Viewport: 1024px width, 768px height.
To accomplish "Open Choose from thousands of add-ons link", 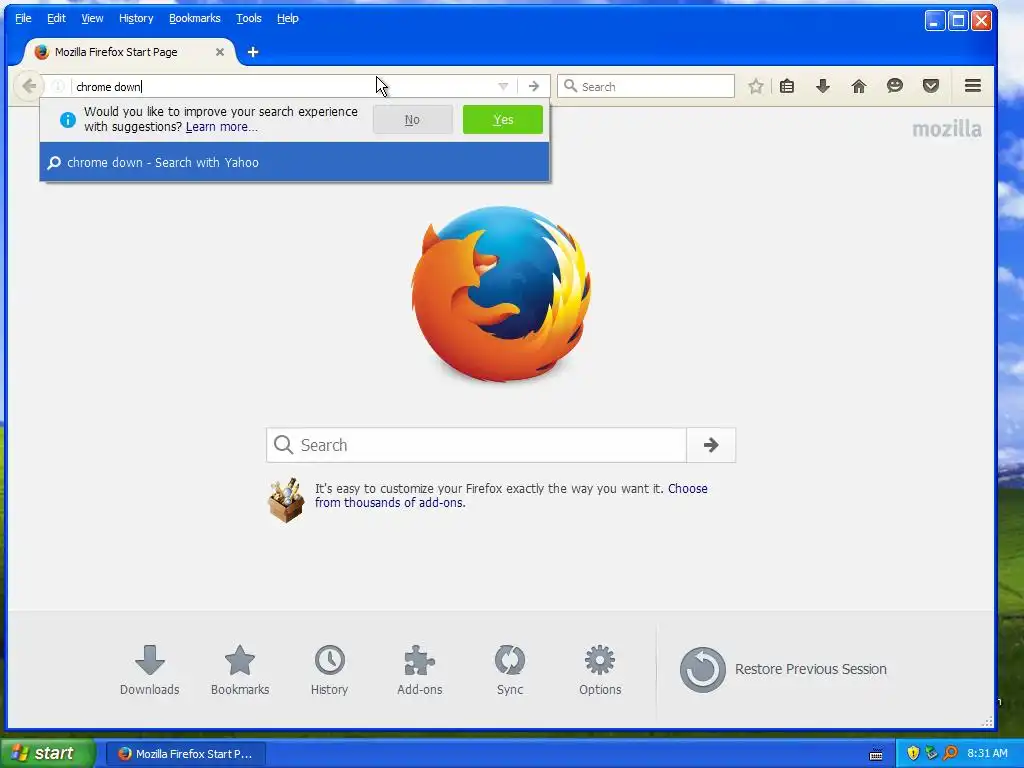I will [511, 496].
